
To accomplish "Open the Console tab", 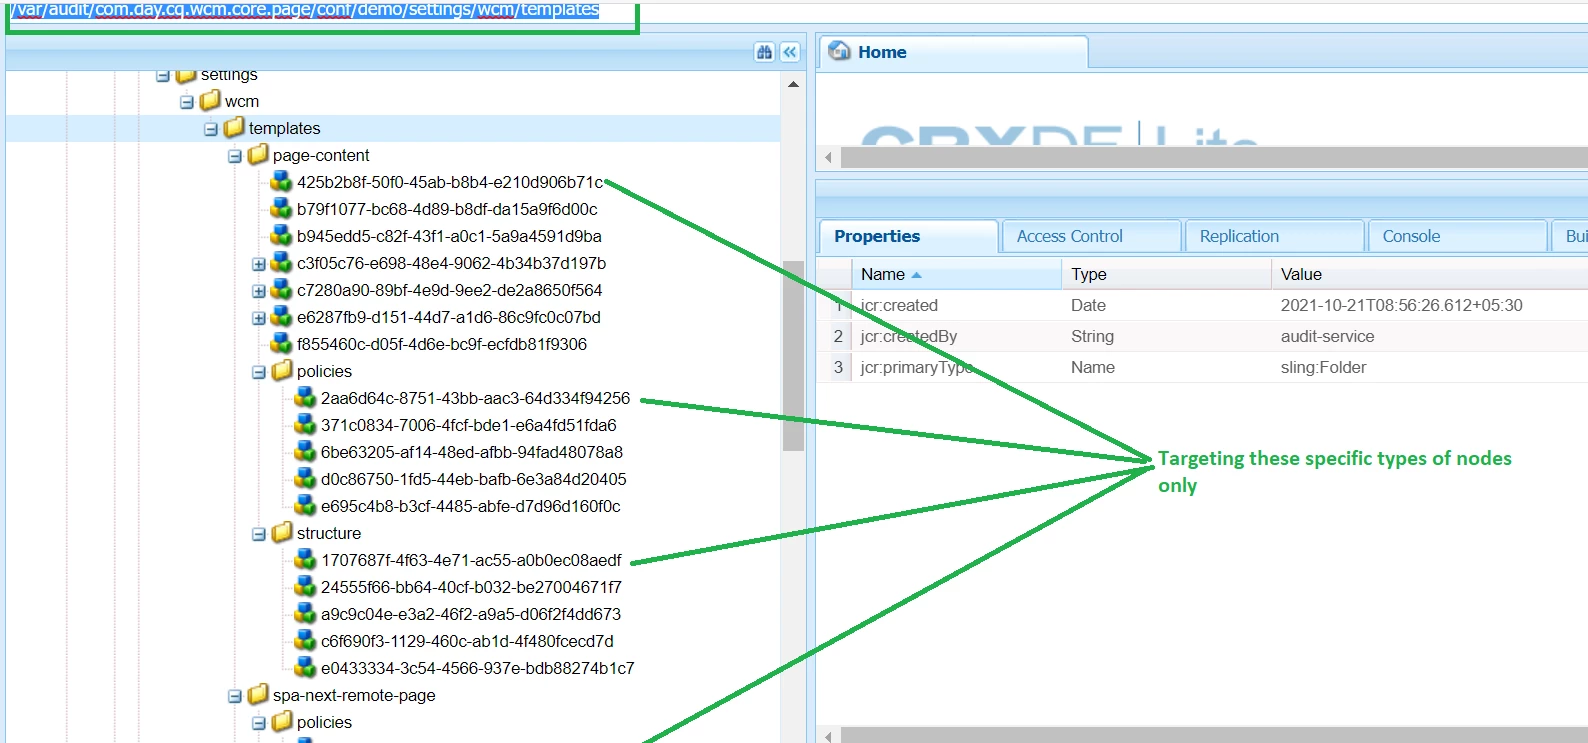I will (x=1458, y=236).
